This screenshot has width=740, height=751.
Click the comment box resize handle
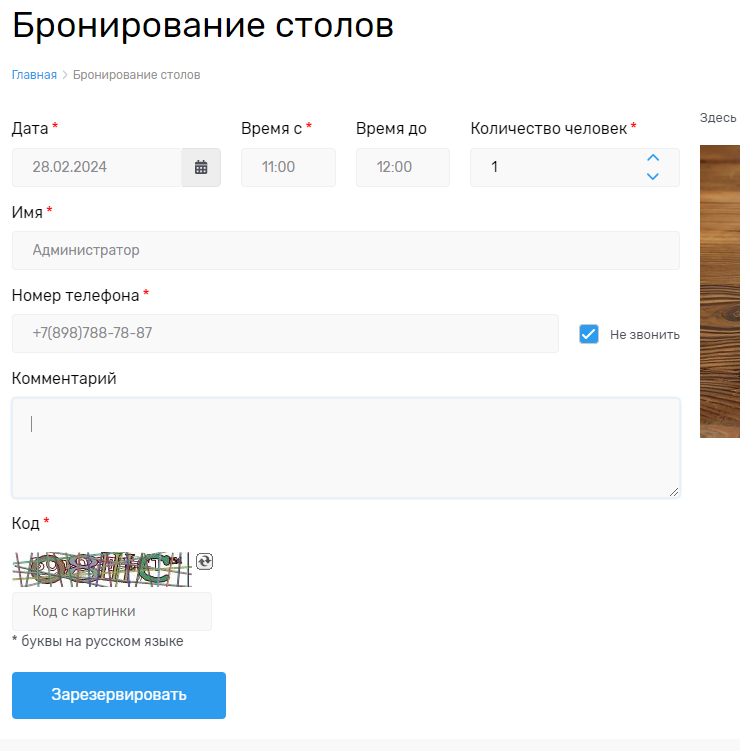(x=674, y=491)
